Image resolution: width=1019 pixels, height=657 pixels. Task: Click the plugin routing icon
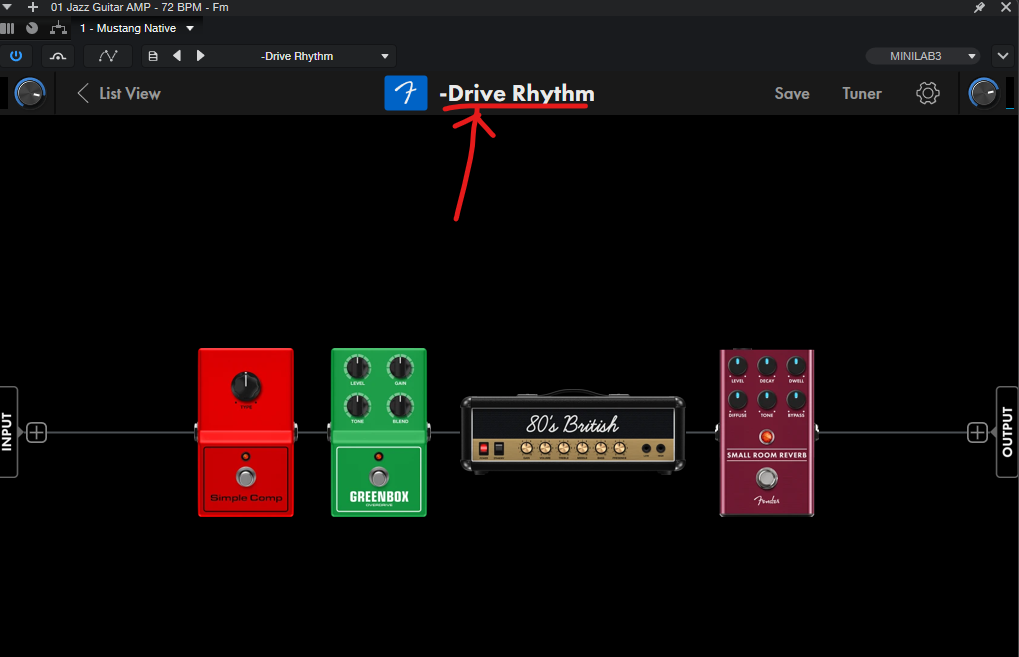59,28
